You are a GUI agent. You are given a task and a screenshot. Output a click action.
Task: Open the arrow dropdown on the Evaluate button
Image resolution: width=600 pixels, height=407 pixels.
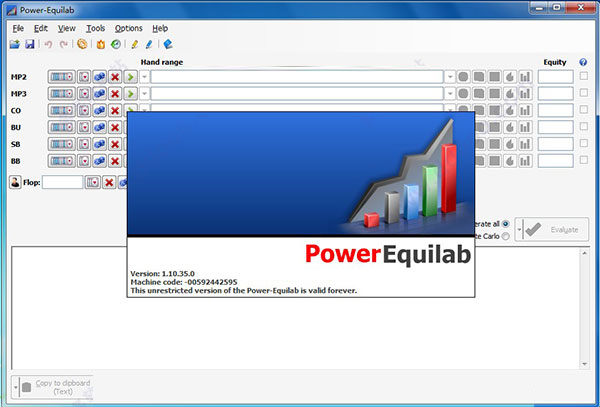tap(519, 230)
